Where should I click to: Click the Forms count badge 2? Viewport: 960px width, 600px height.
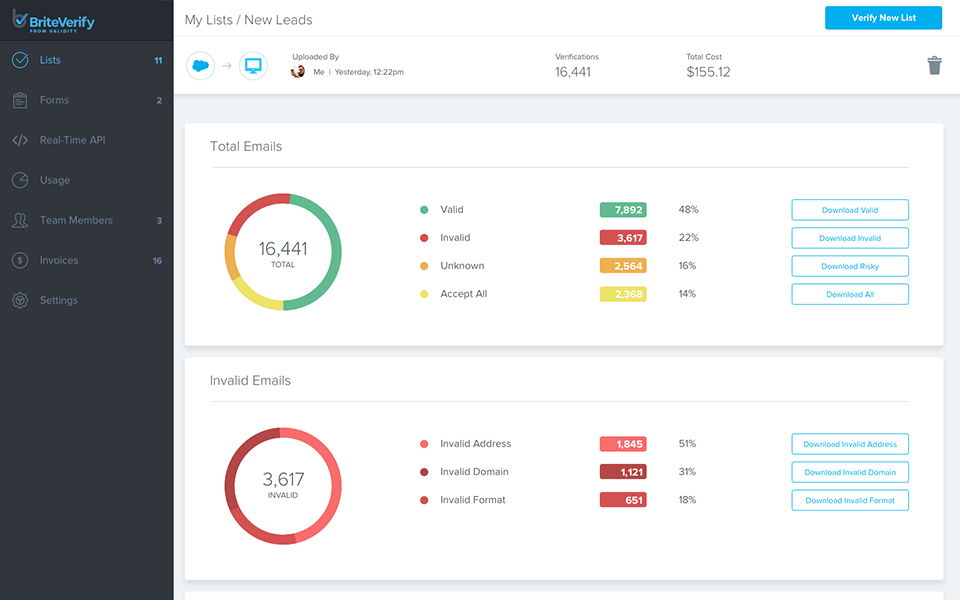tap(159, 100)
